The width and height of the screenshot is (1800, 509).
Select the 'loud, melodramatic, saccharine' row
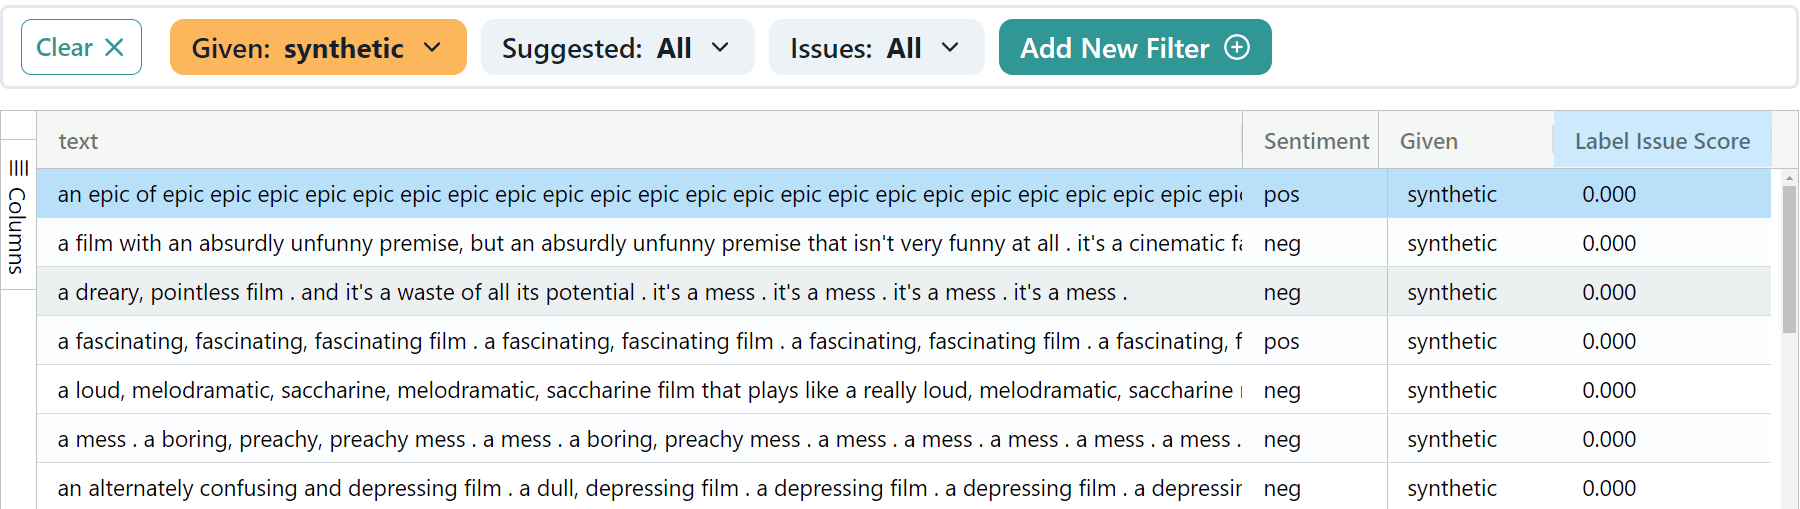640,390
